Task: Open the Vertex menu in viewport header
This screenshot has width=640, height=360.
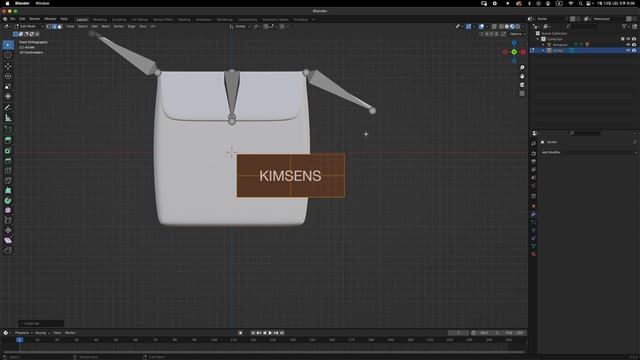Action: [119, 27]
